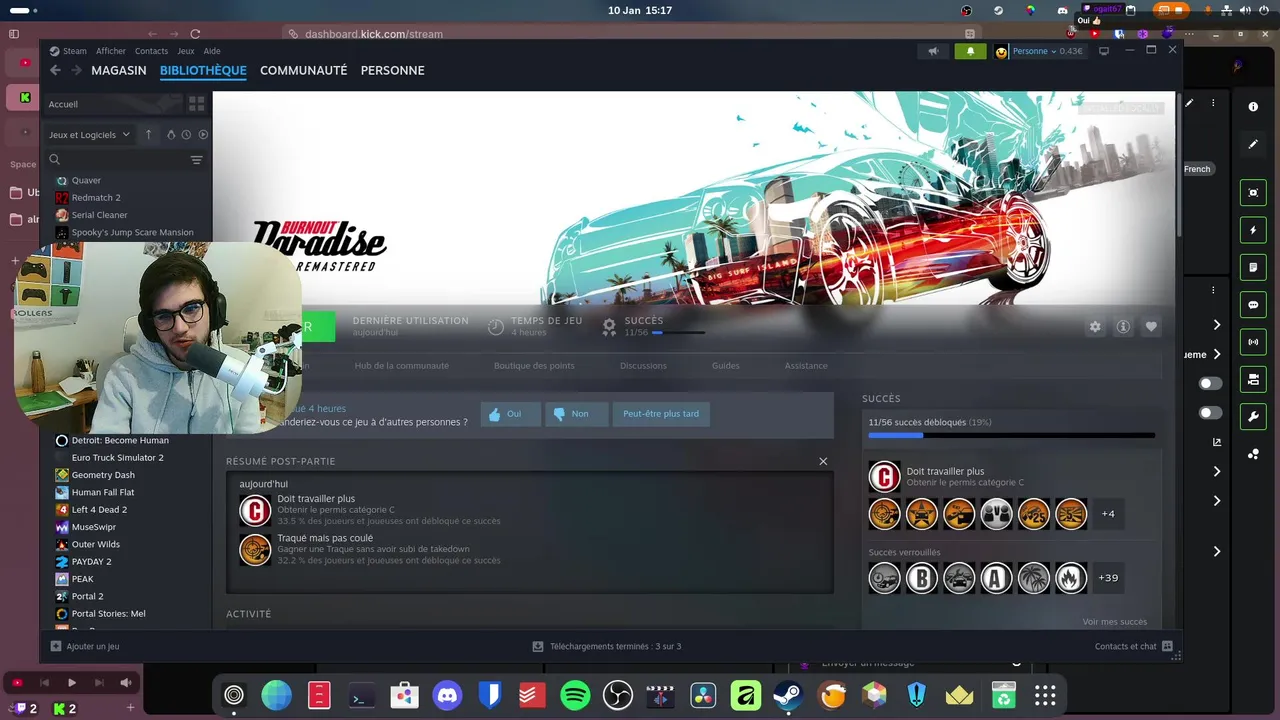1280x720 pixels.
Task: Open game information icon
Action: click(x=1123, y=327)
